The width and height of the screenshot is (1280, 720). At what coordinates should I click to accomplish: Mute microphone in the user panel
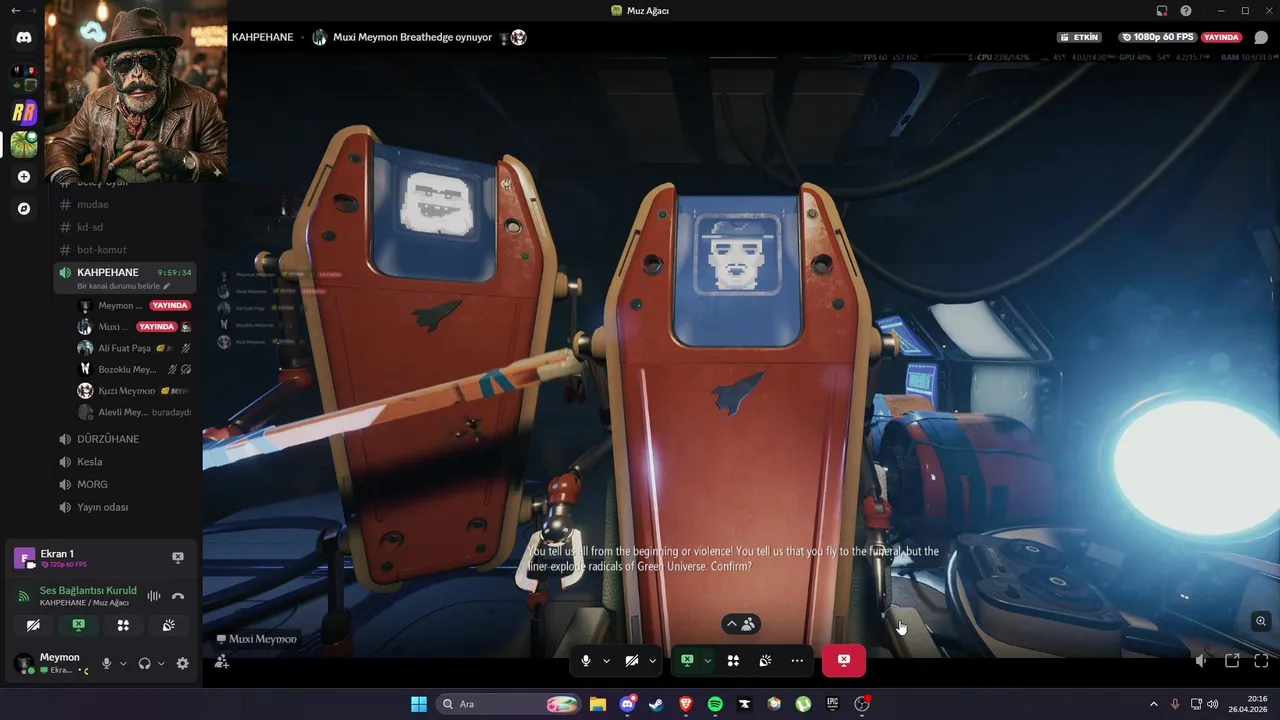pos(106,663)
